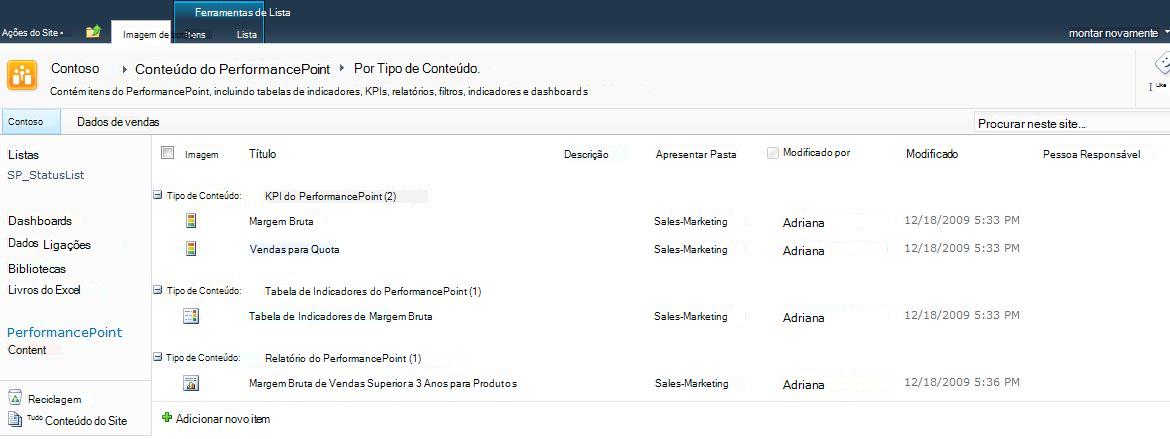Image resolution: width=1170 pixels, height=439 pixels.
Task: Open Bibliotecas in the sidebar
Action: (x=37, y=269)
